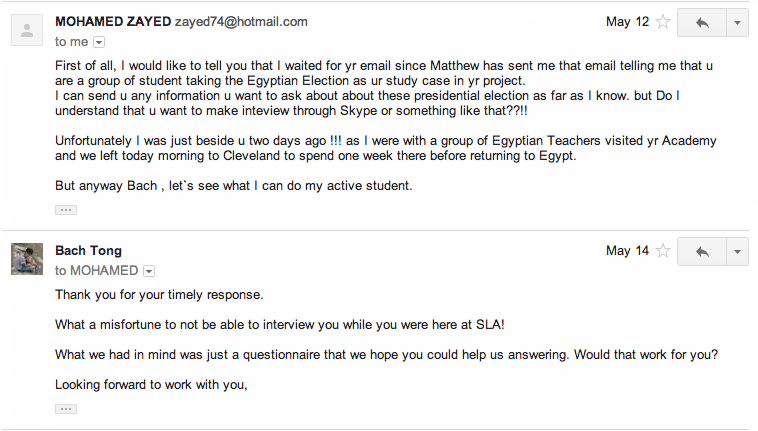Screen dimensions: 758x431
Task: Star Bach Tong's May 14 message
Action: [x=662, y=251]
